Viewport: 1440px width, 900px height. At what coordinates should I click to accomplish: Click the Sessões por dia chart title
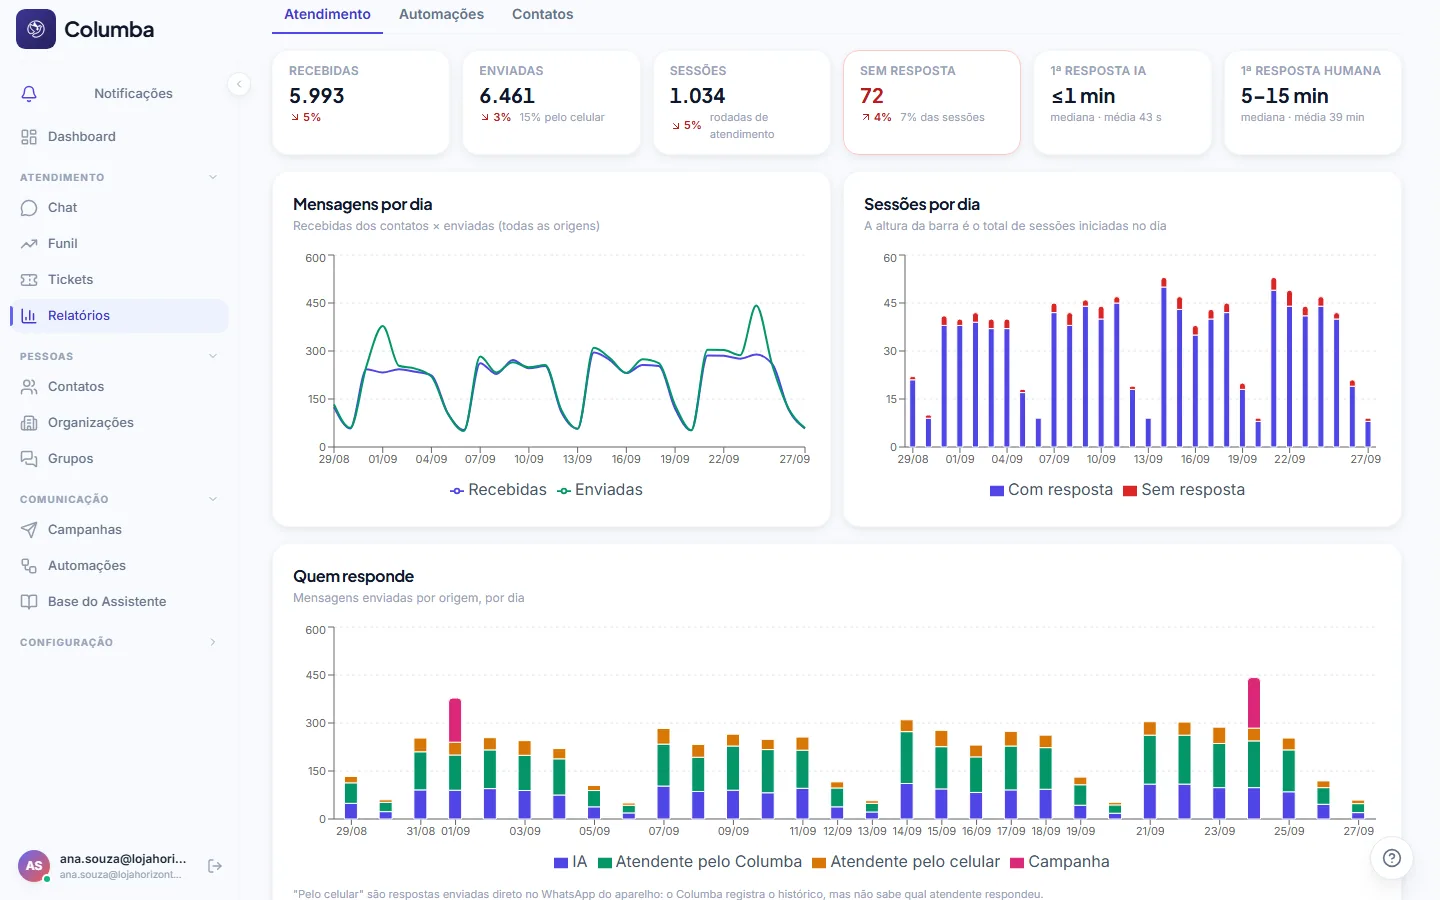pyautogui.click(x=922, y=205)
